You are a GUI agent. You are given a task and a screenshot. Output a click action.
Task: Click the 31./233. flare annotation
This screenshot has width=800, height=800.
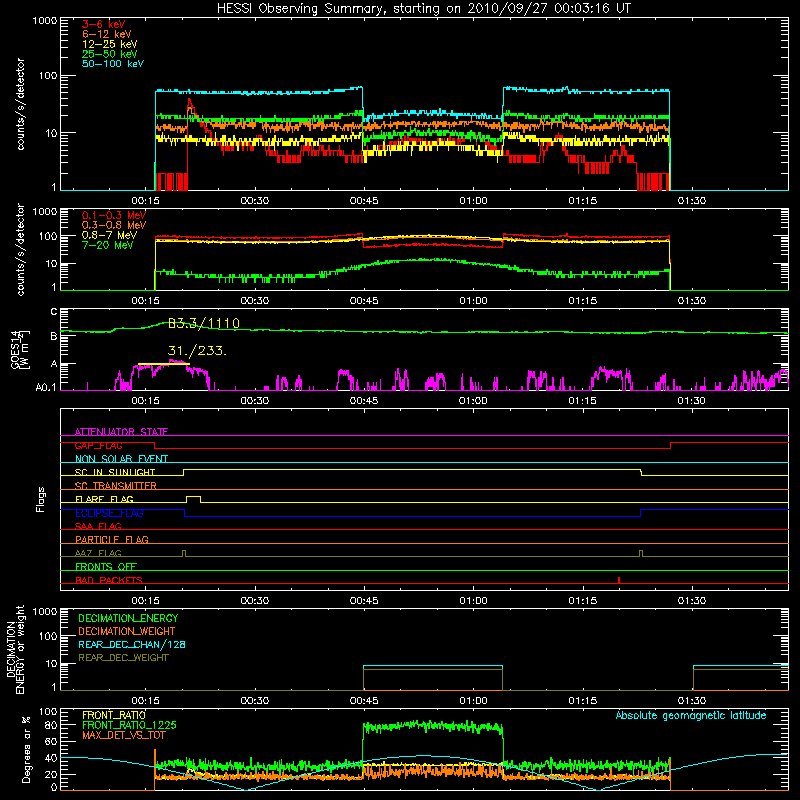pos(197,351)
